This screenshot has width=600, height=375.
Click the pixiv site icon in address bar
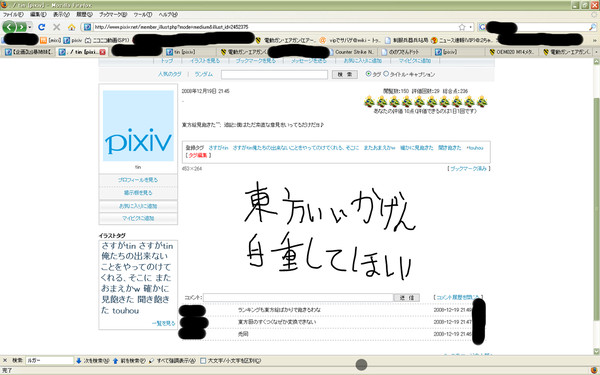tap(88, 27)
